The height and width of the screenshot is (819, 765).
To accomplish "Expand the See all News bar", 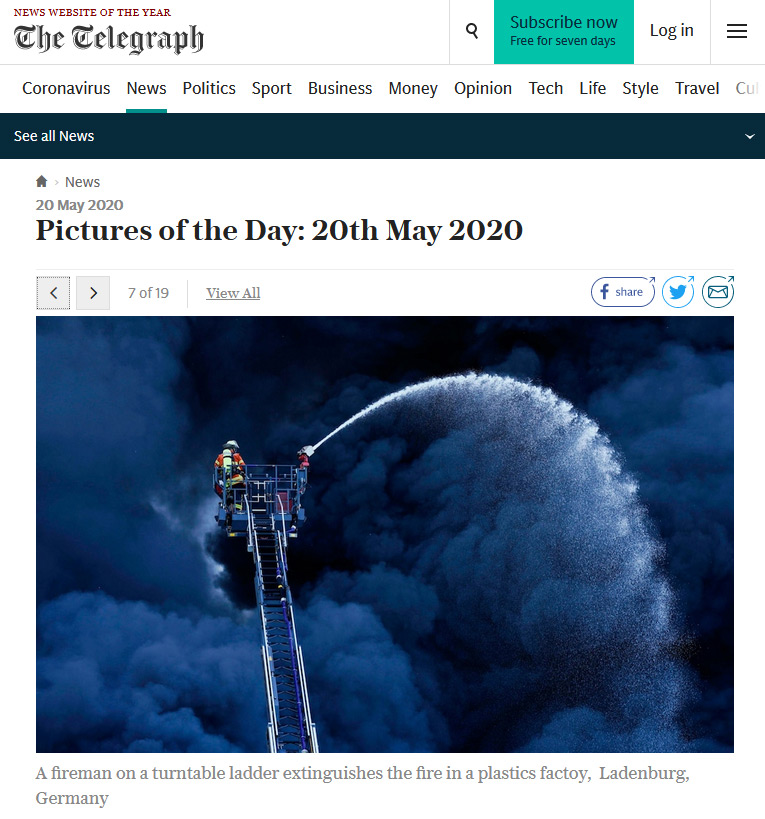I will pyautogui.click(x=382, y=136).
